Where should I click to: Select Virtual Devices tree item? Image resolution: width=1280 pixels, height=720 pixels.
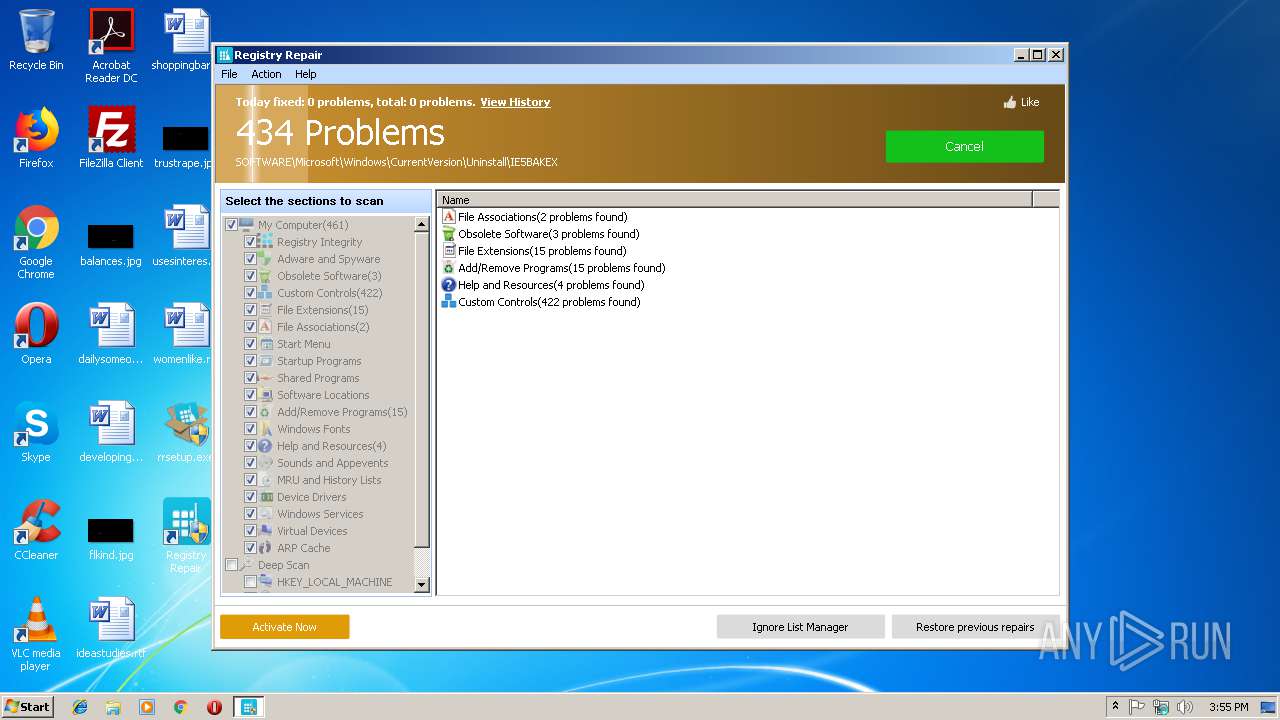click(312, 531)
